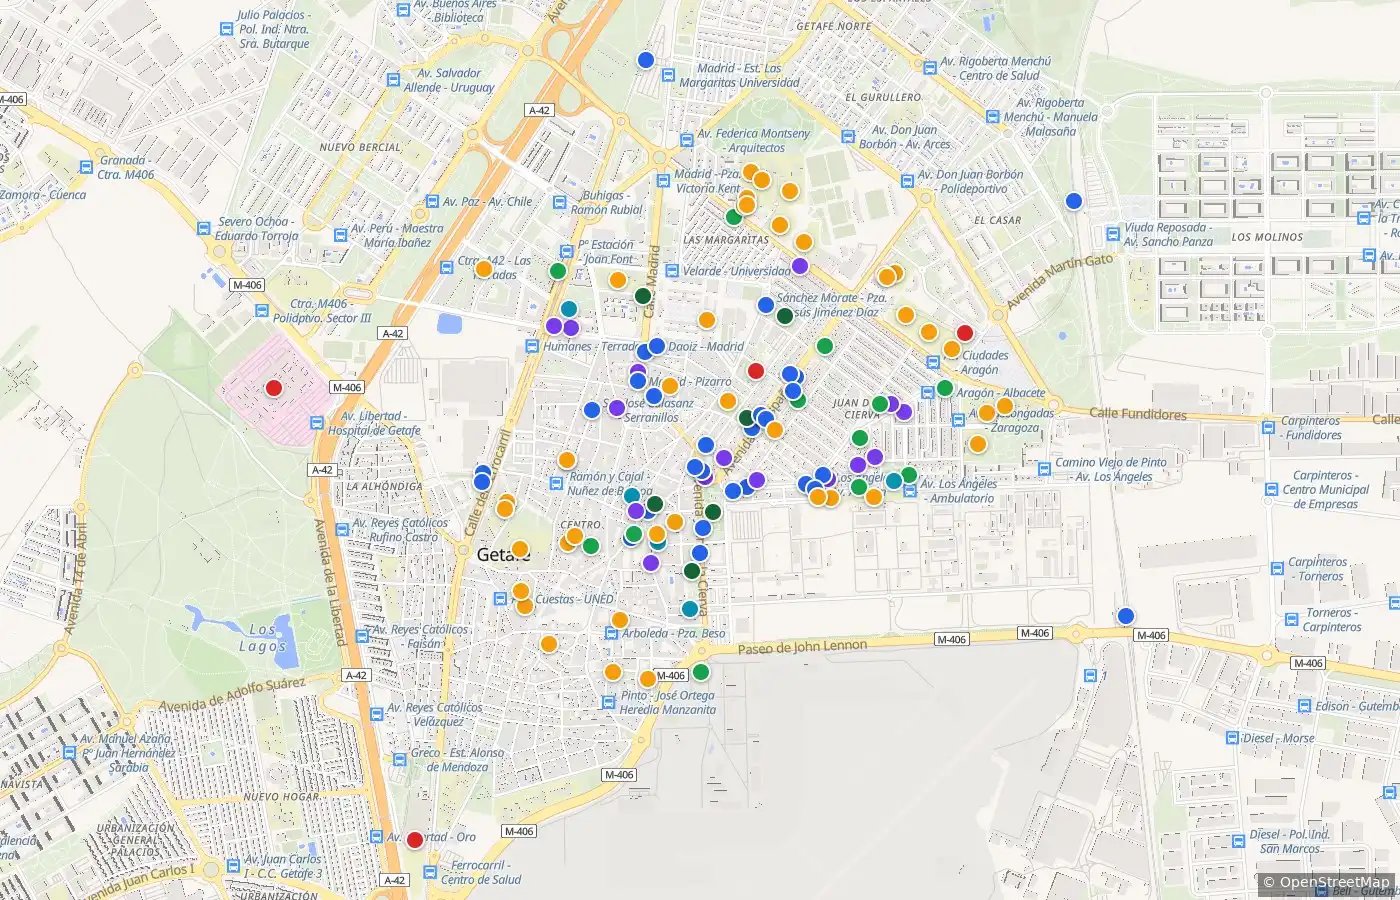Select the Av. Federica Montseny - Arquitectos bus stop icon
Viewport: 1400px width, 900px height.
[x=687, y=140]
